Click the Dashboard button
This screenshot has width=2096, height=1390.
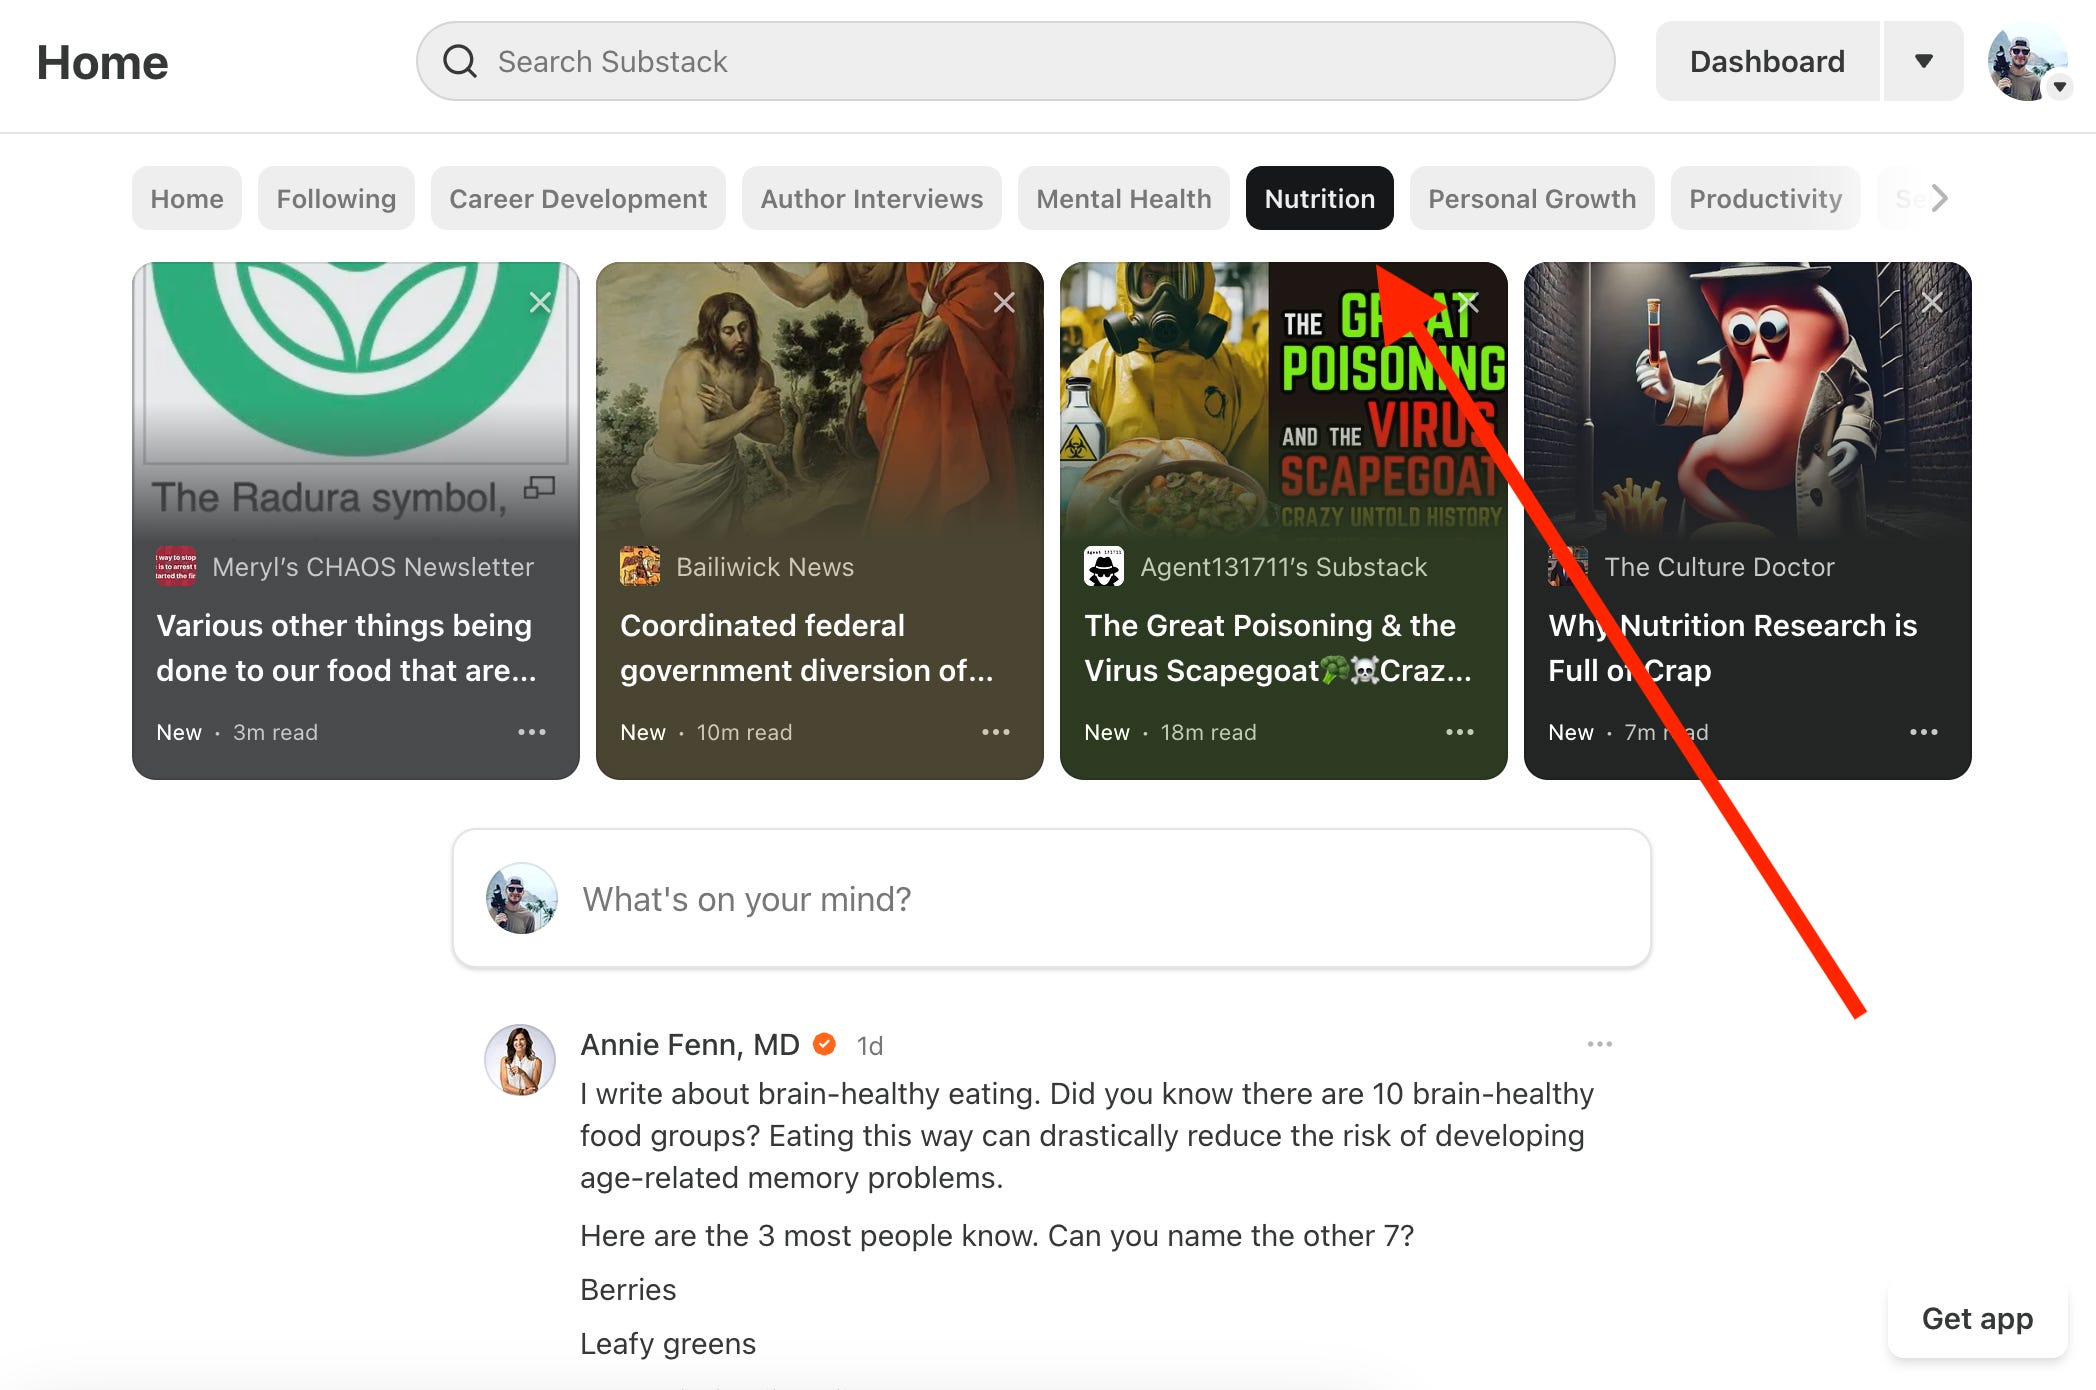tap(1766, 61)
